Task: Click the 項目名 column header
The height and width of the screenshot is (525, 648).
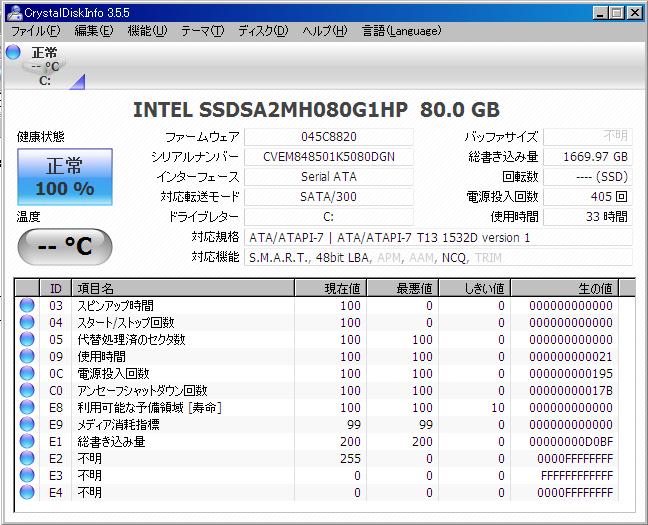Action: point(183,288)
